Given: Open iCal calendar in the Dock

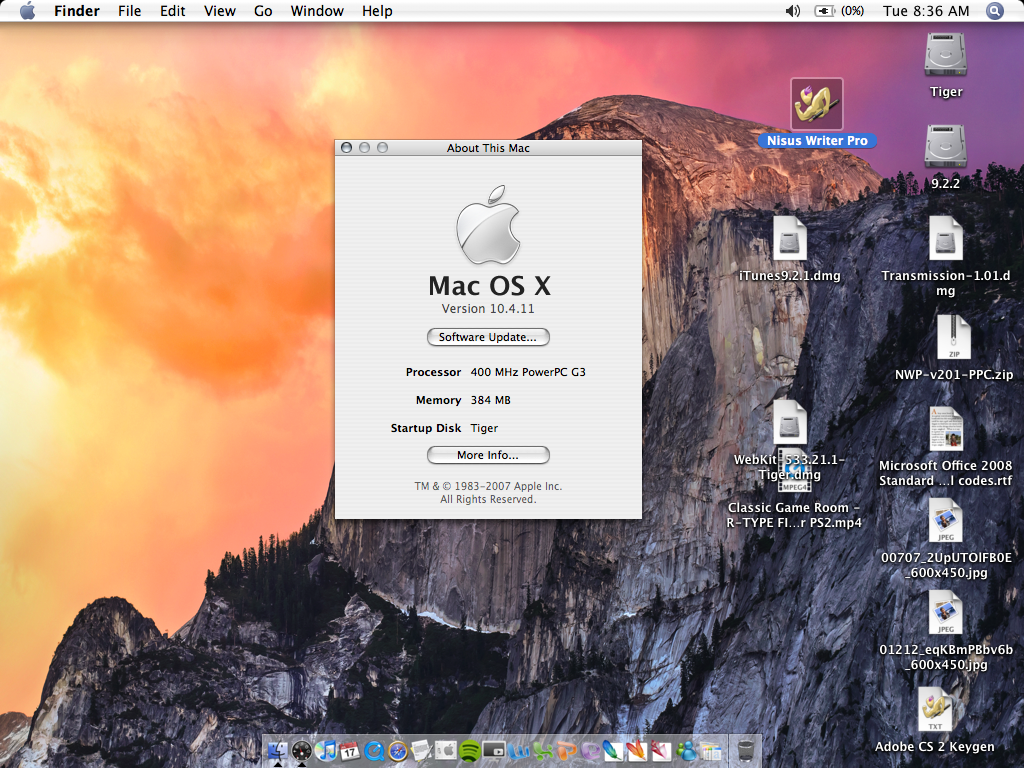Looking at the screenshot, I should tap(350, 751).
